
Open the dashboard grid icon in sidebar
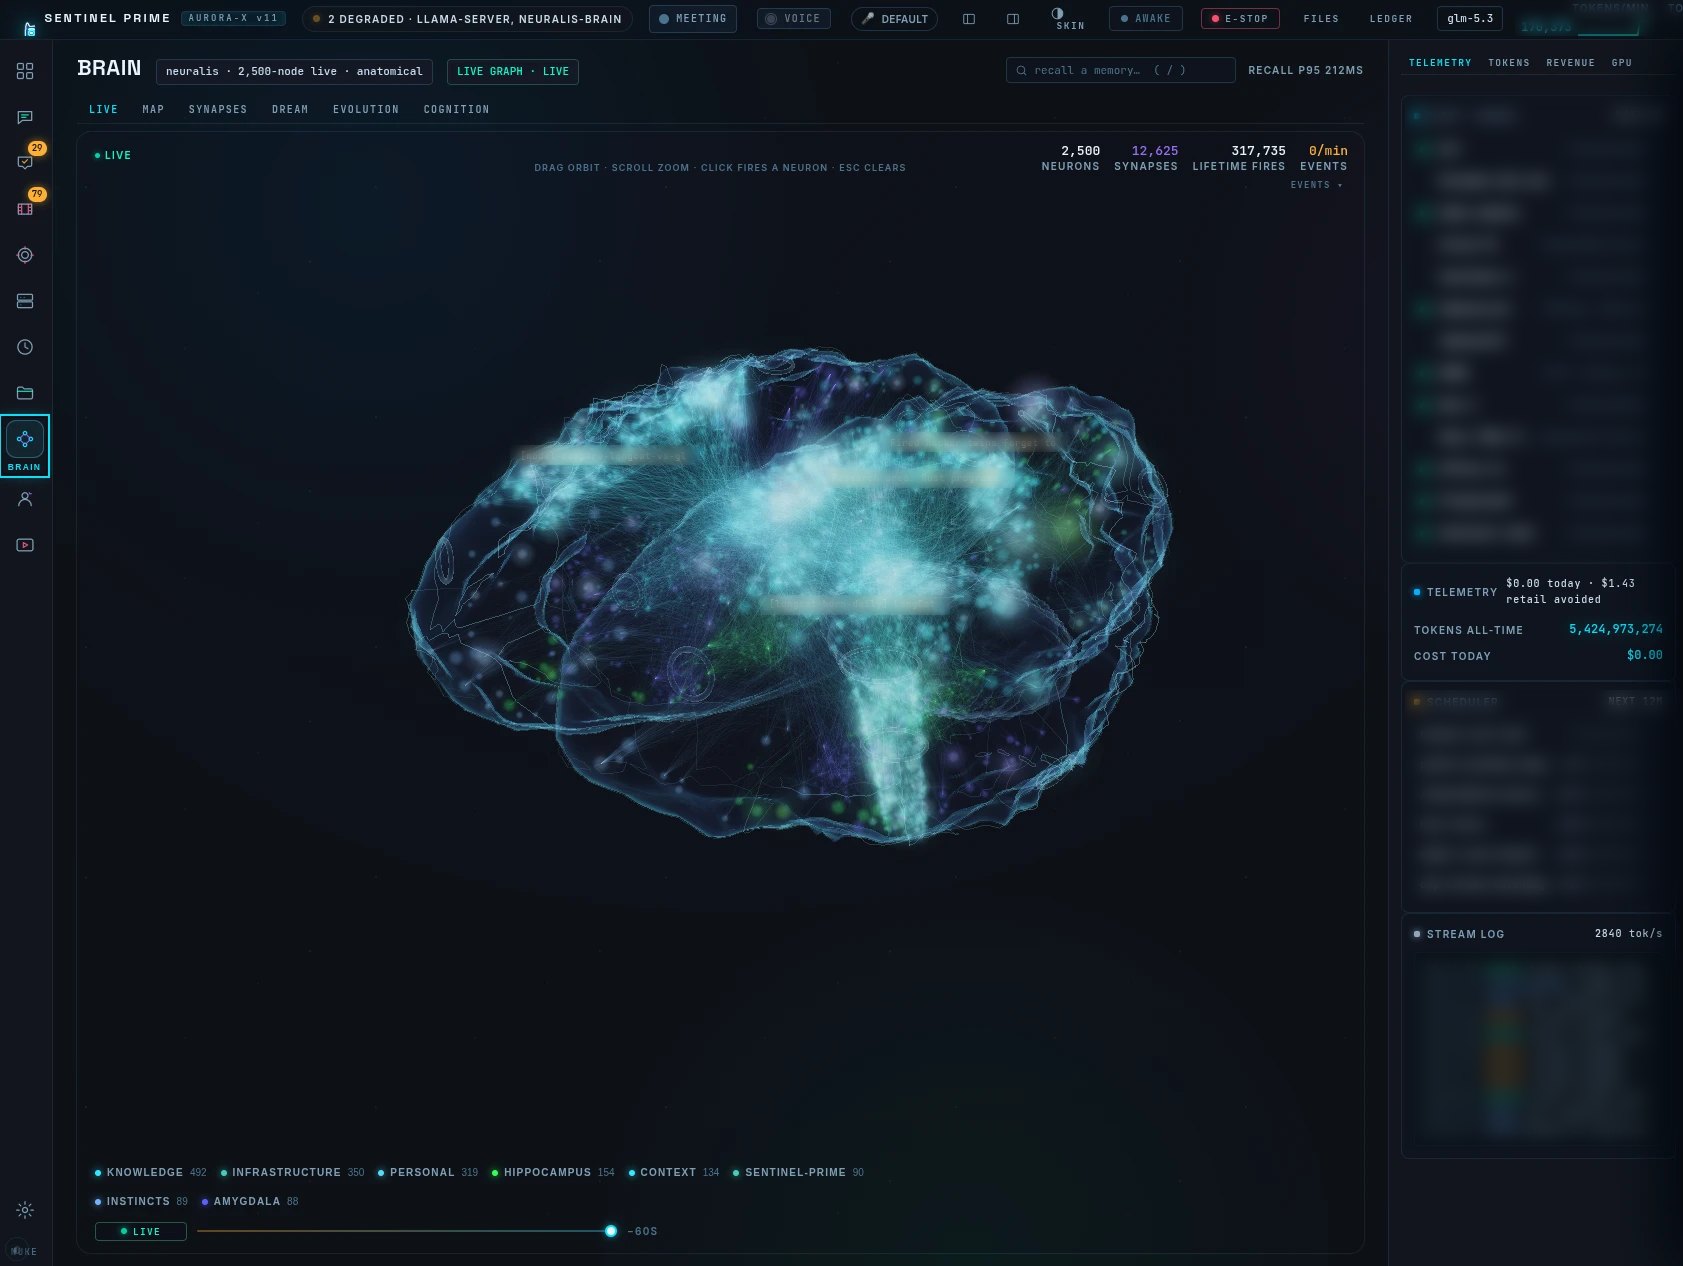pos(25,71)
